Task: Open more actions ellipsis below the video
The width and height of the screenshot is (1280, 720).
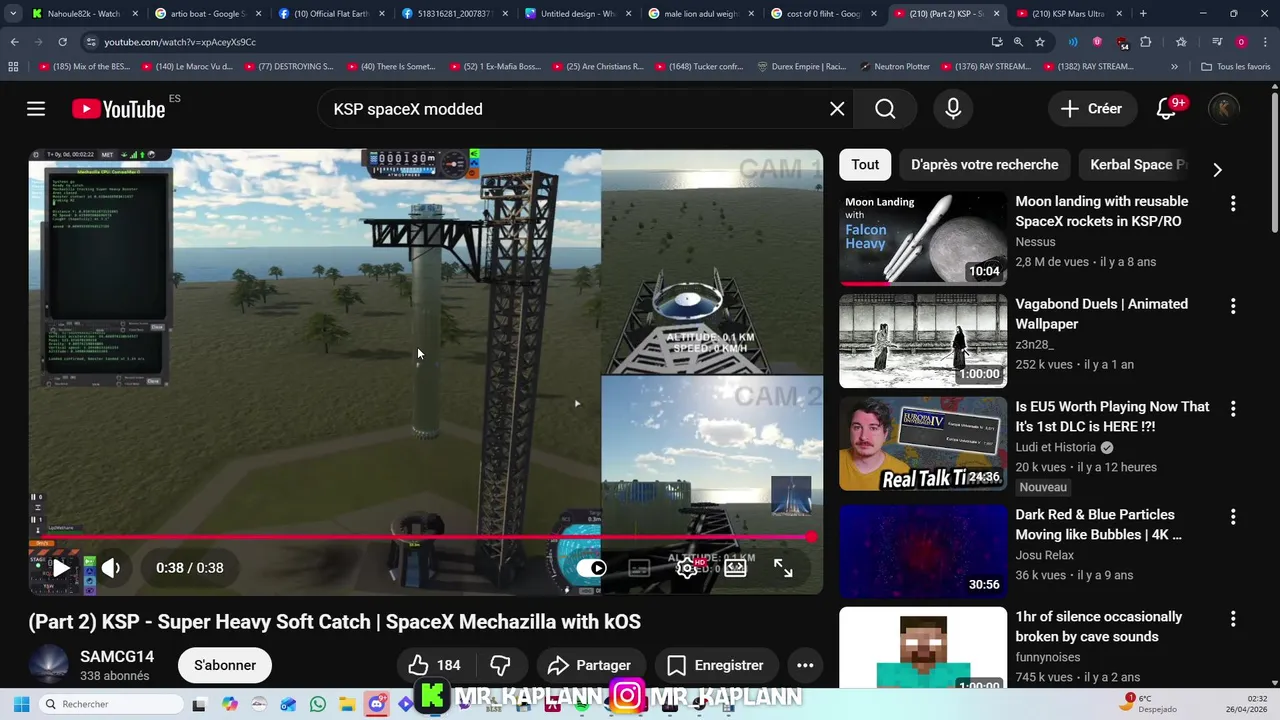Action: point(805,665)
